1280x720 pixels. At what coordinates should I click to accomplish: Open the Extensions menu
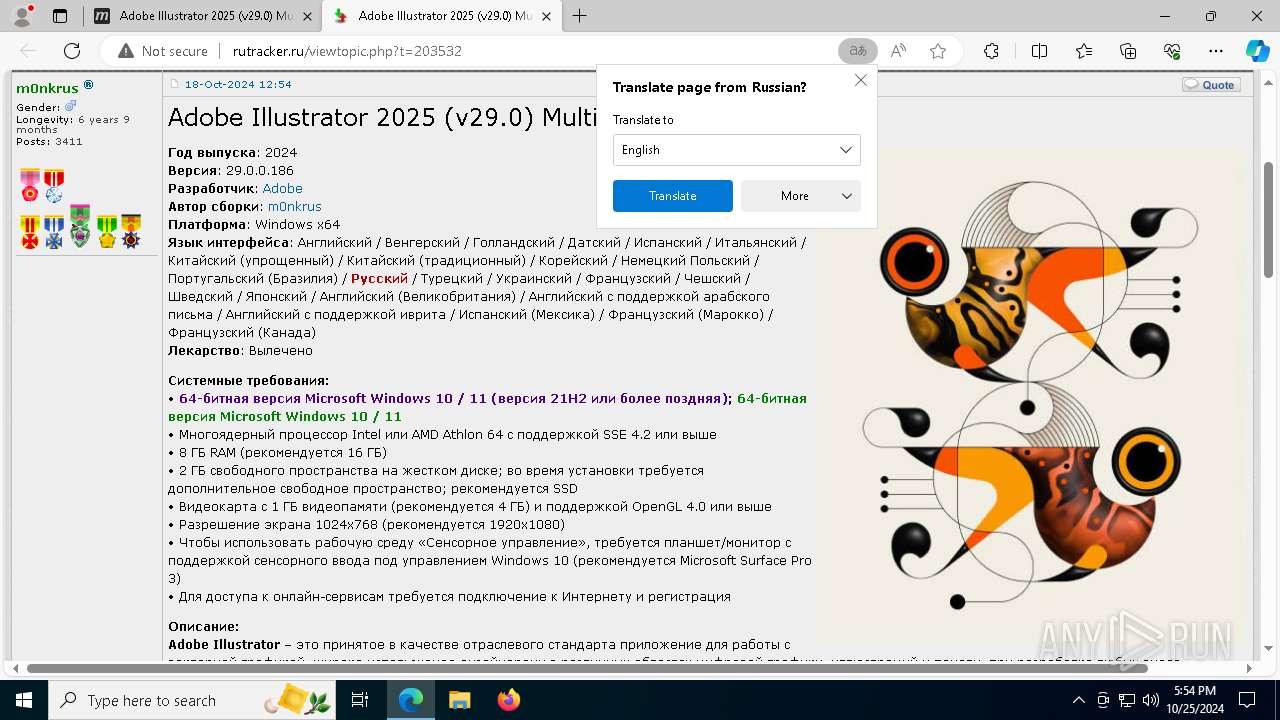(x=991, y=51)
